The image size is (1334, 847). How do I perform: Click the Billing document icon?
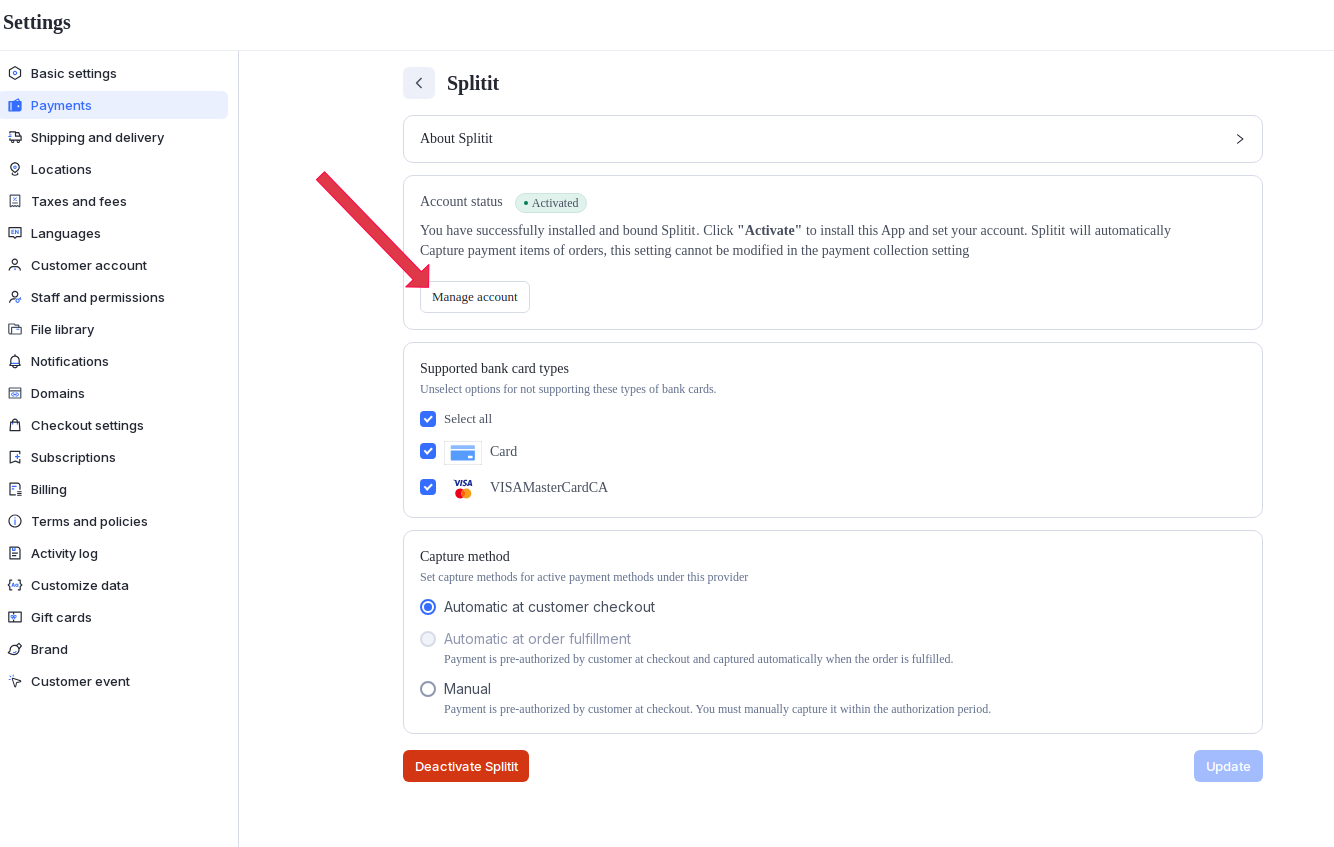[15, 489]
